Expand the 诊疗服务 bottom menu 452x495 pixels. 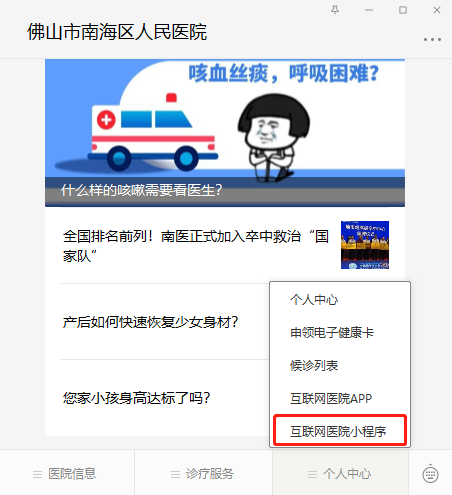coord(204,473)
